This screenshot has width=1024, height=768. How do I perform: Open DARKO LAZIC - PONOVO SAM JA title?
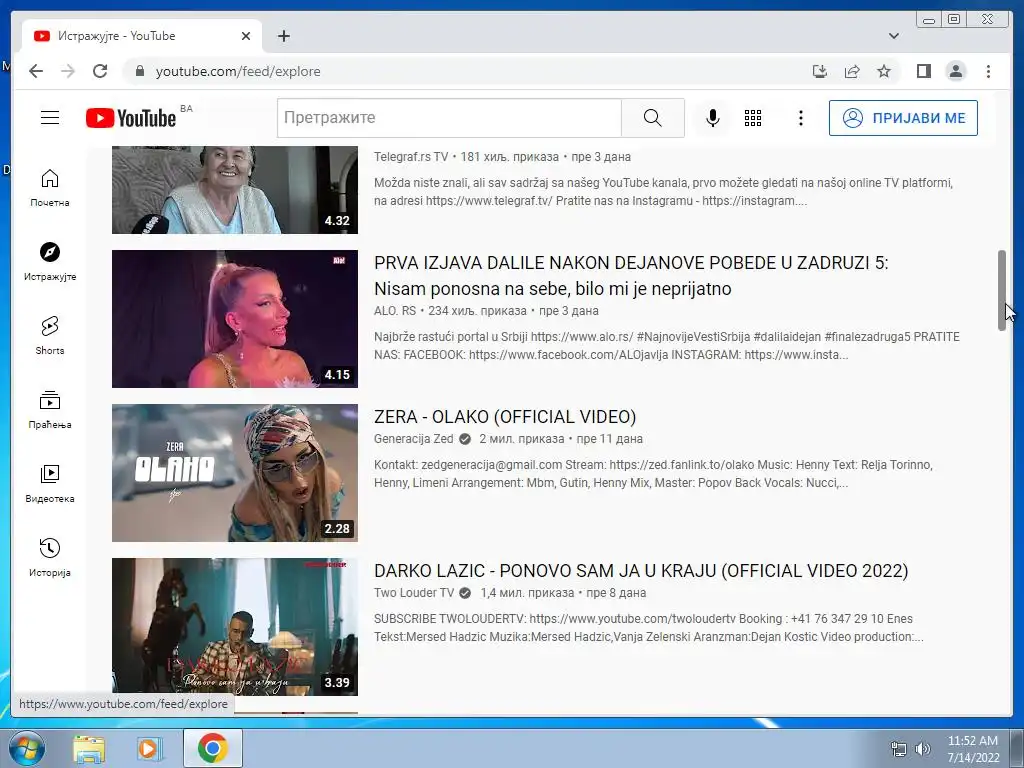pyautogui.click(x=641, y=571)
